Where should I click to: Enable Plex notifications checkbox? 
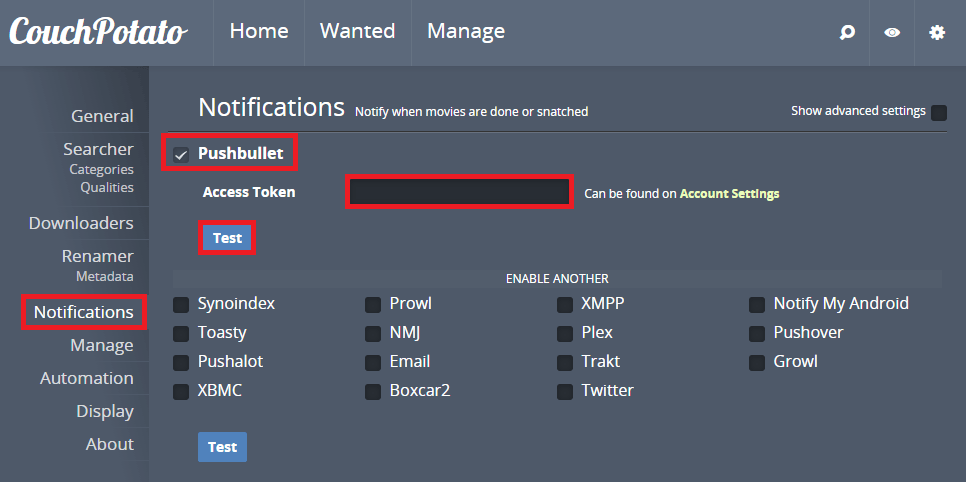coord(565,333)
